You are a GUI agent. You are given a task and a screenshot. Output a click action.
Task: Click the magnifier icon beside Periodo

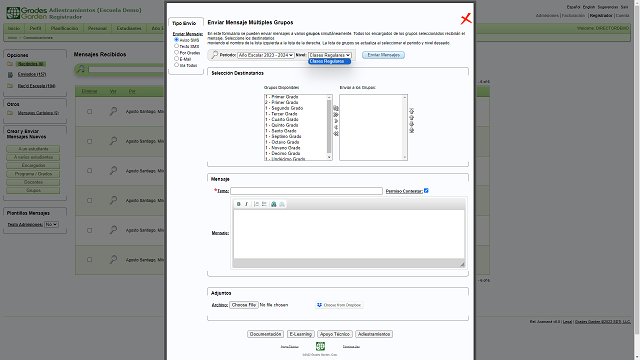(x=215, y=55)
